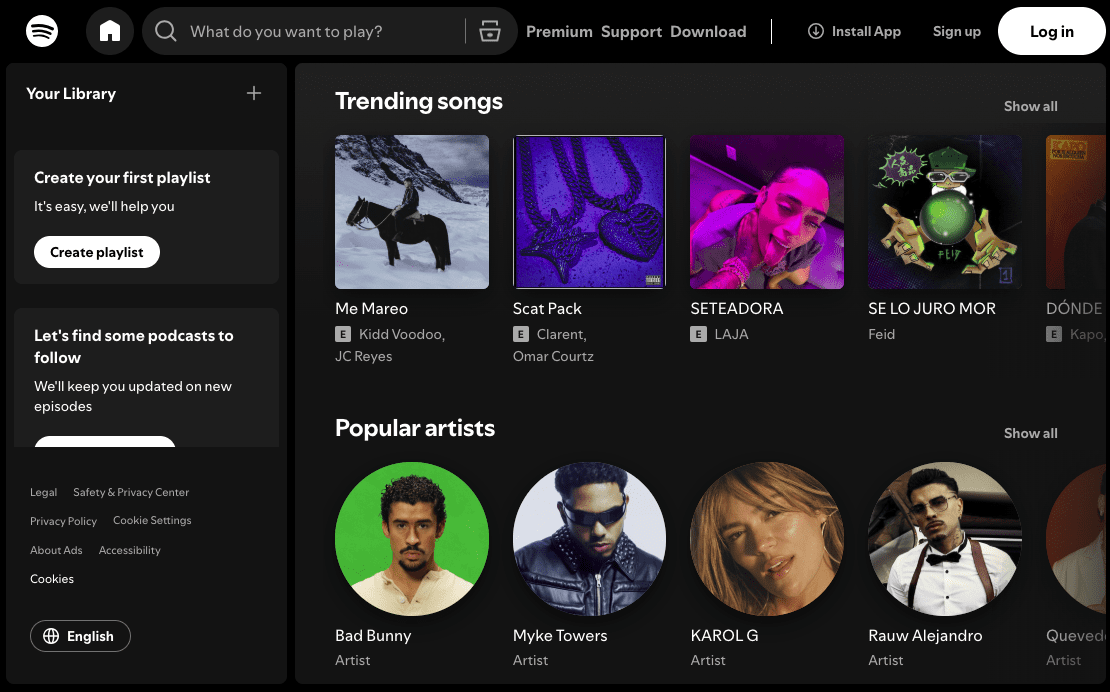Open the Premium link
Image resolution: width=1110 pixels, height=692 pixels.
click(x=559, y=32)
